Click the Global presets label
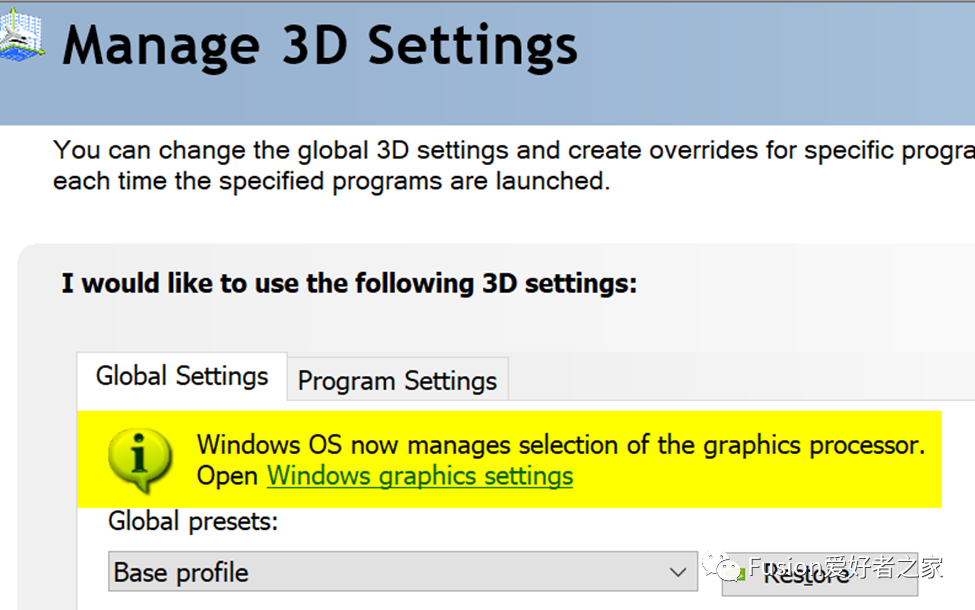This screenshot has height=610, width=975. (193, 521)
